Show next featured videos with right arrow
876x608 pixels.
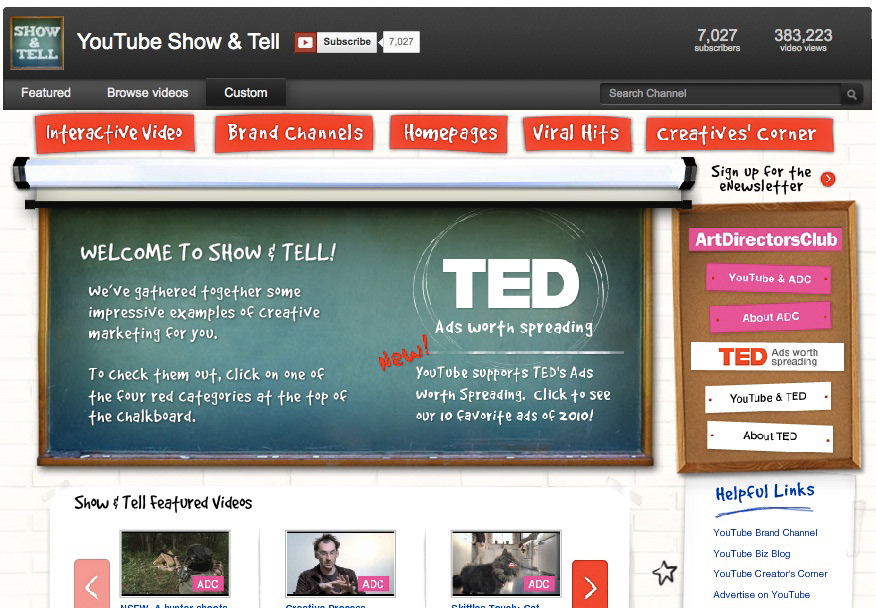pos(590,585)
